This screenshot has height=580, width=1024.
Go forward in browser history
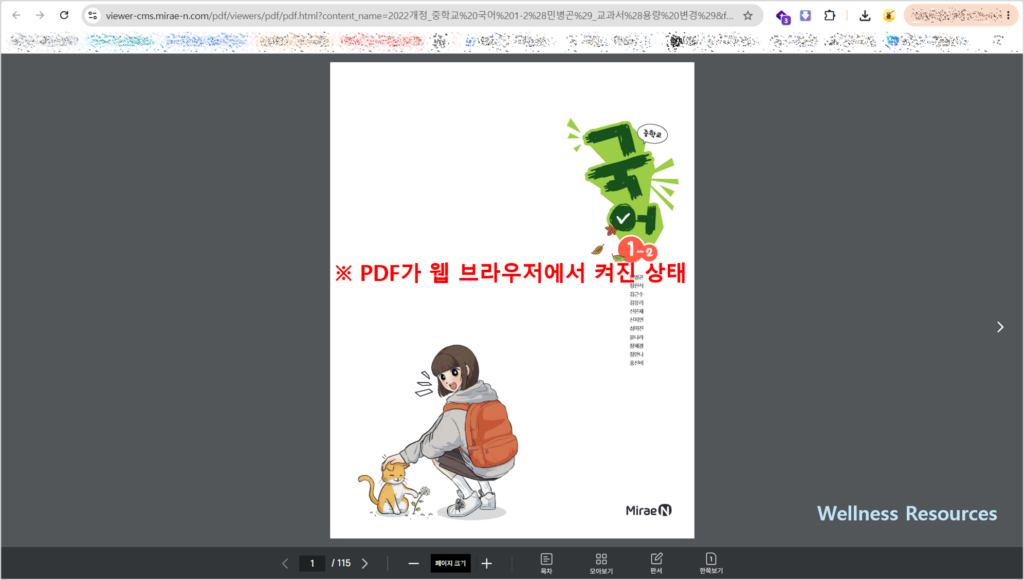[x=40, y=15]
